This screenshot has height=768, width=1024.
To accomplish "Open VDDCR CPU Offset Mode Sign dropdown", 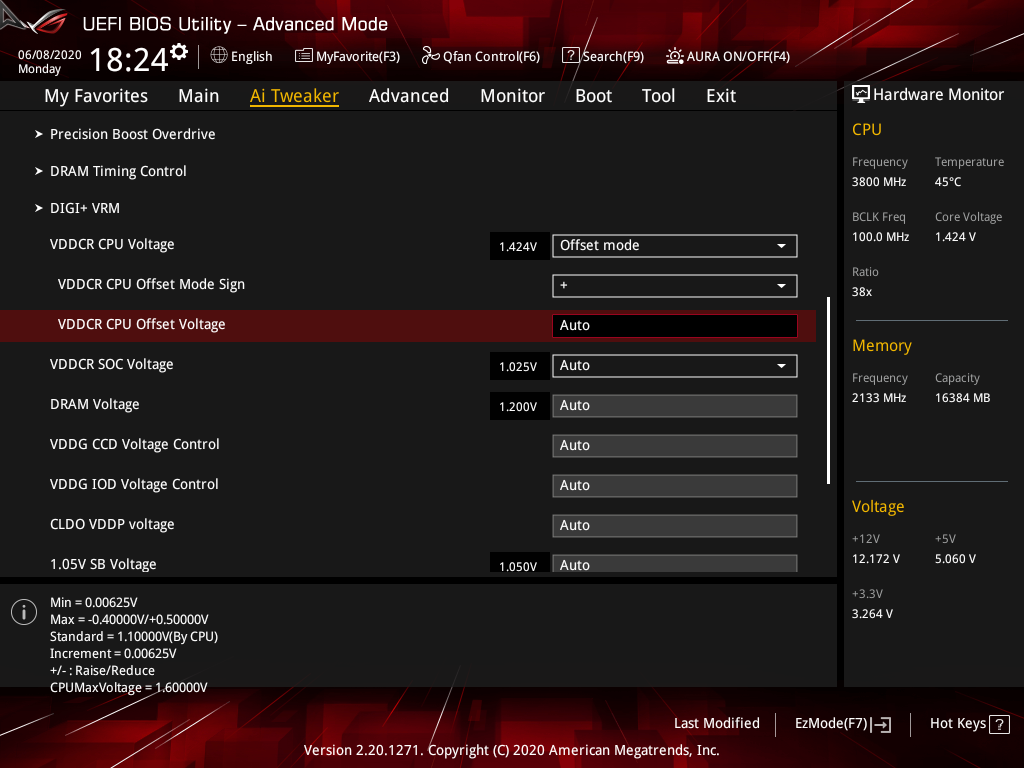I will tap(675, 285).
